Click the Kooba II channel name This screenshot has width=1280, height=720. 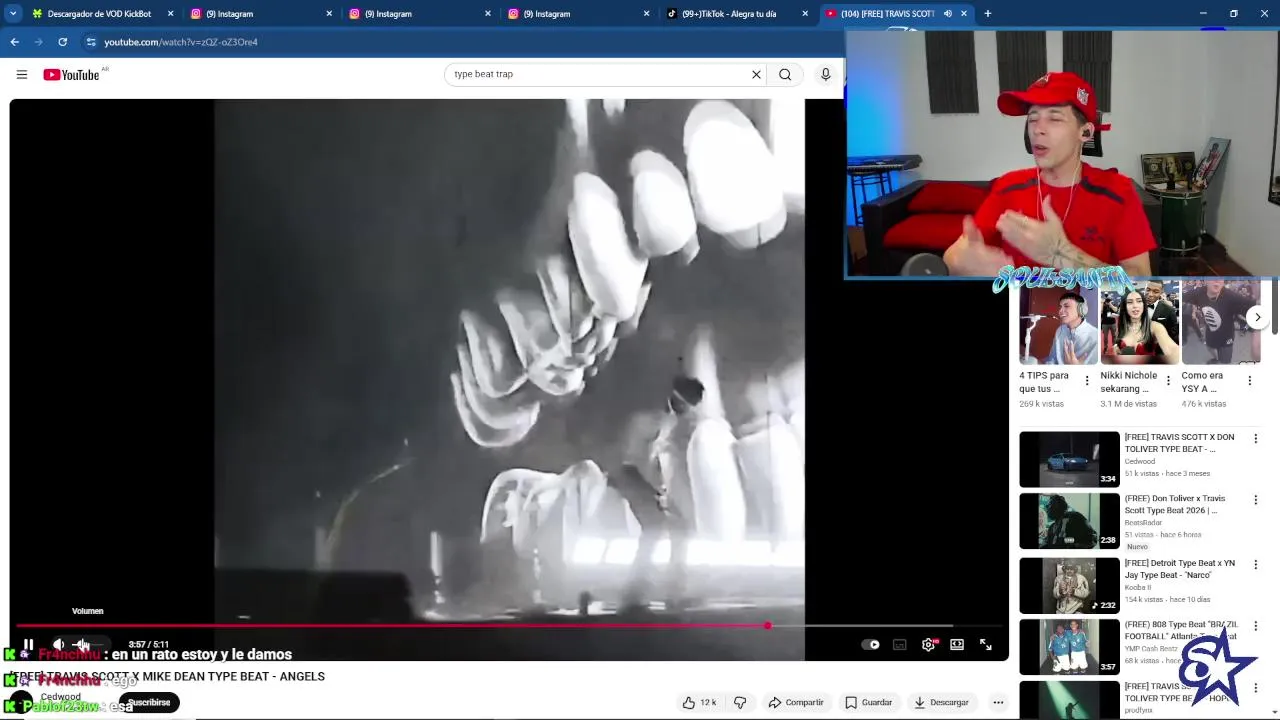[1138, 587]
